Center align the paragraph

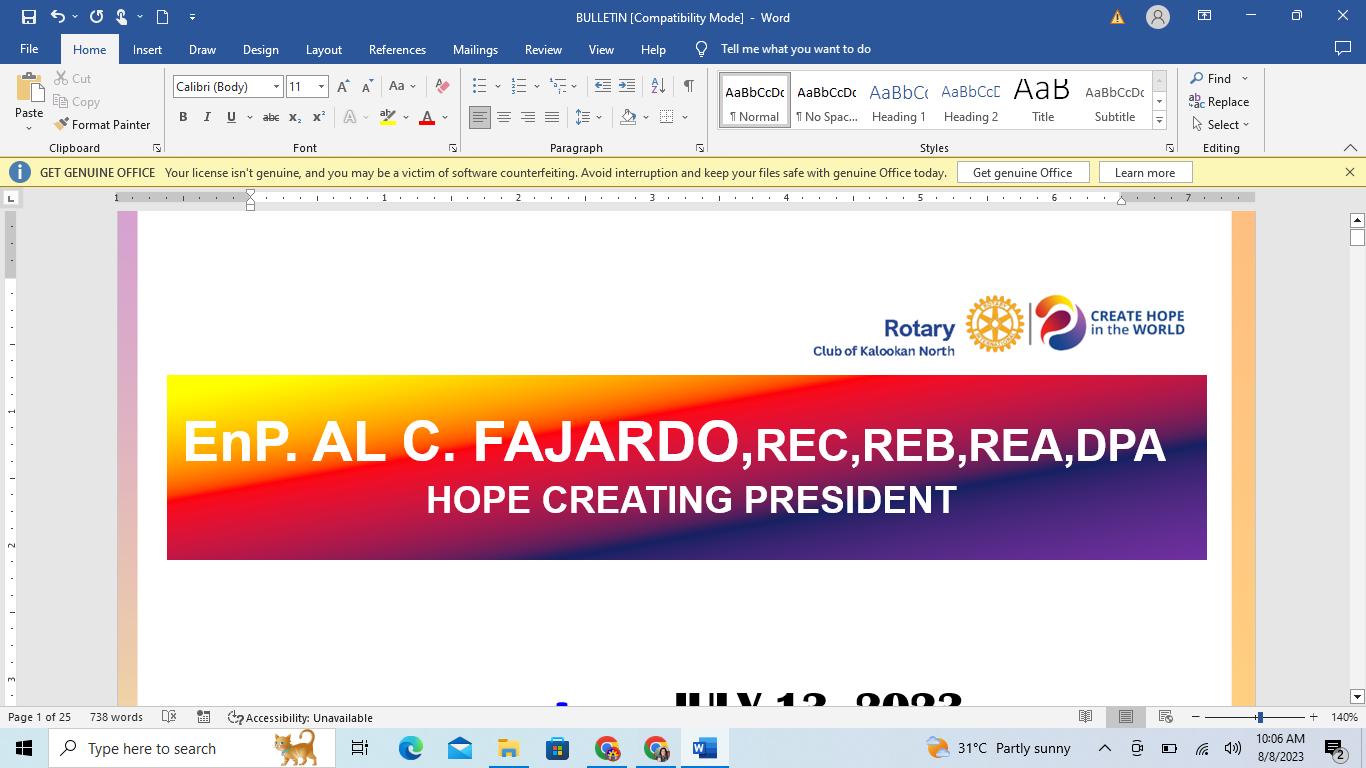[x=504, y=117]
